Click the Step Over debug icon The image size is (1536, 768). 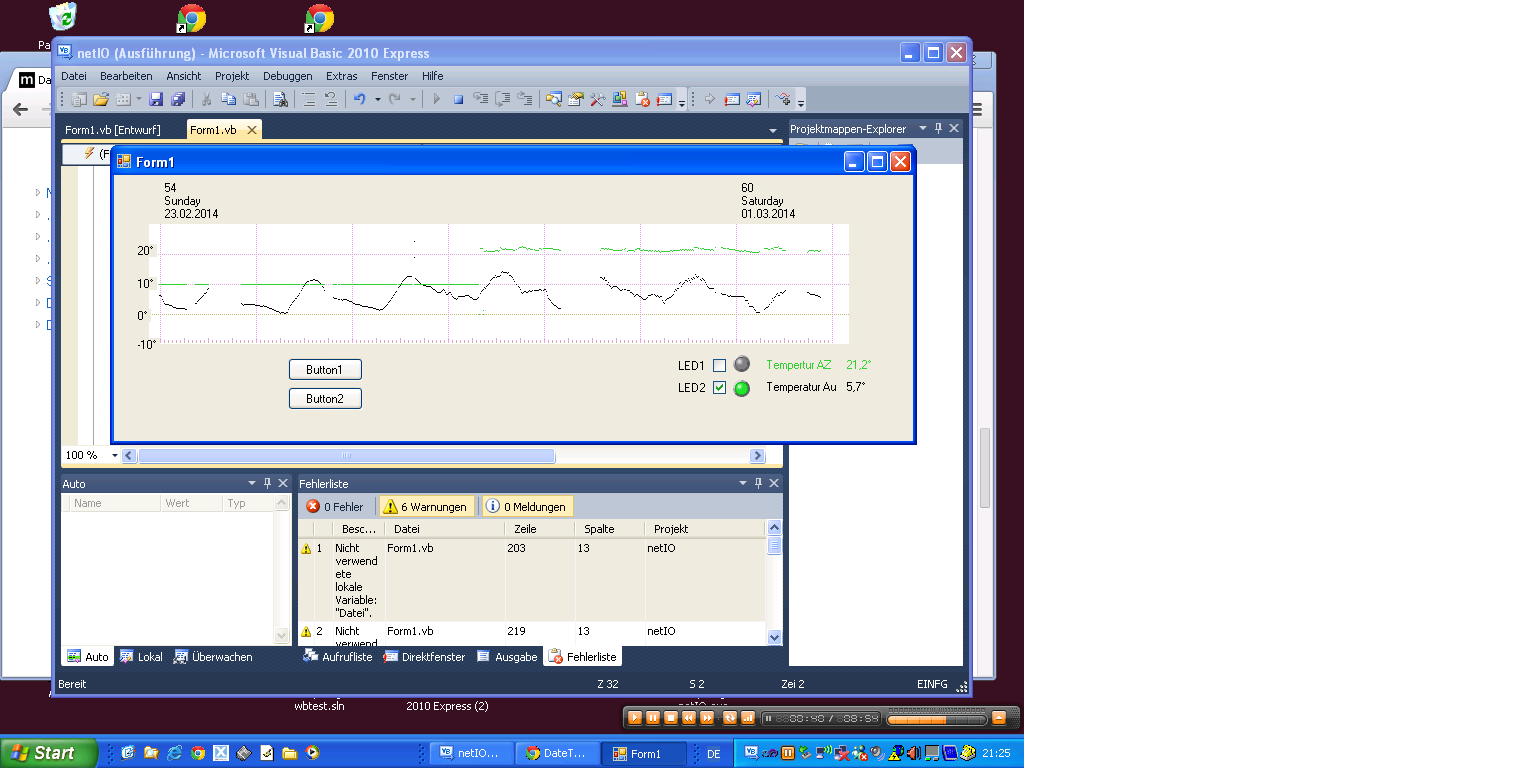[x=503, y=99]
